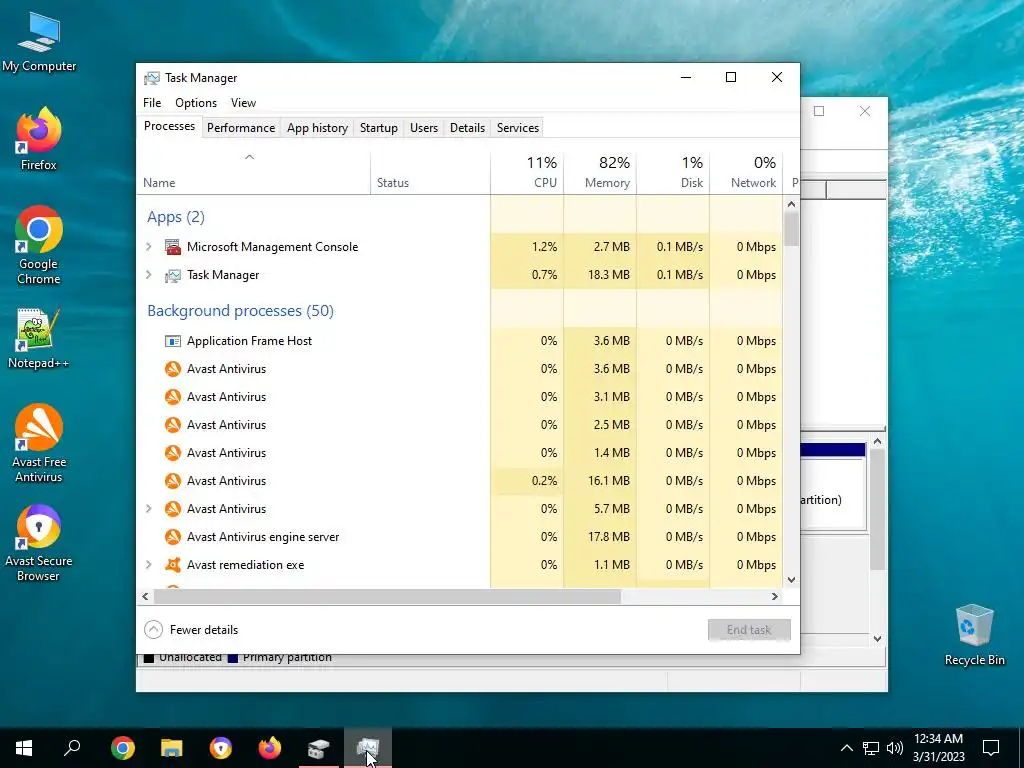Select Microsoft Management Console app icon

tap(172, 247)
